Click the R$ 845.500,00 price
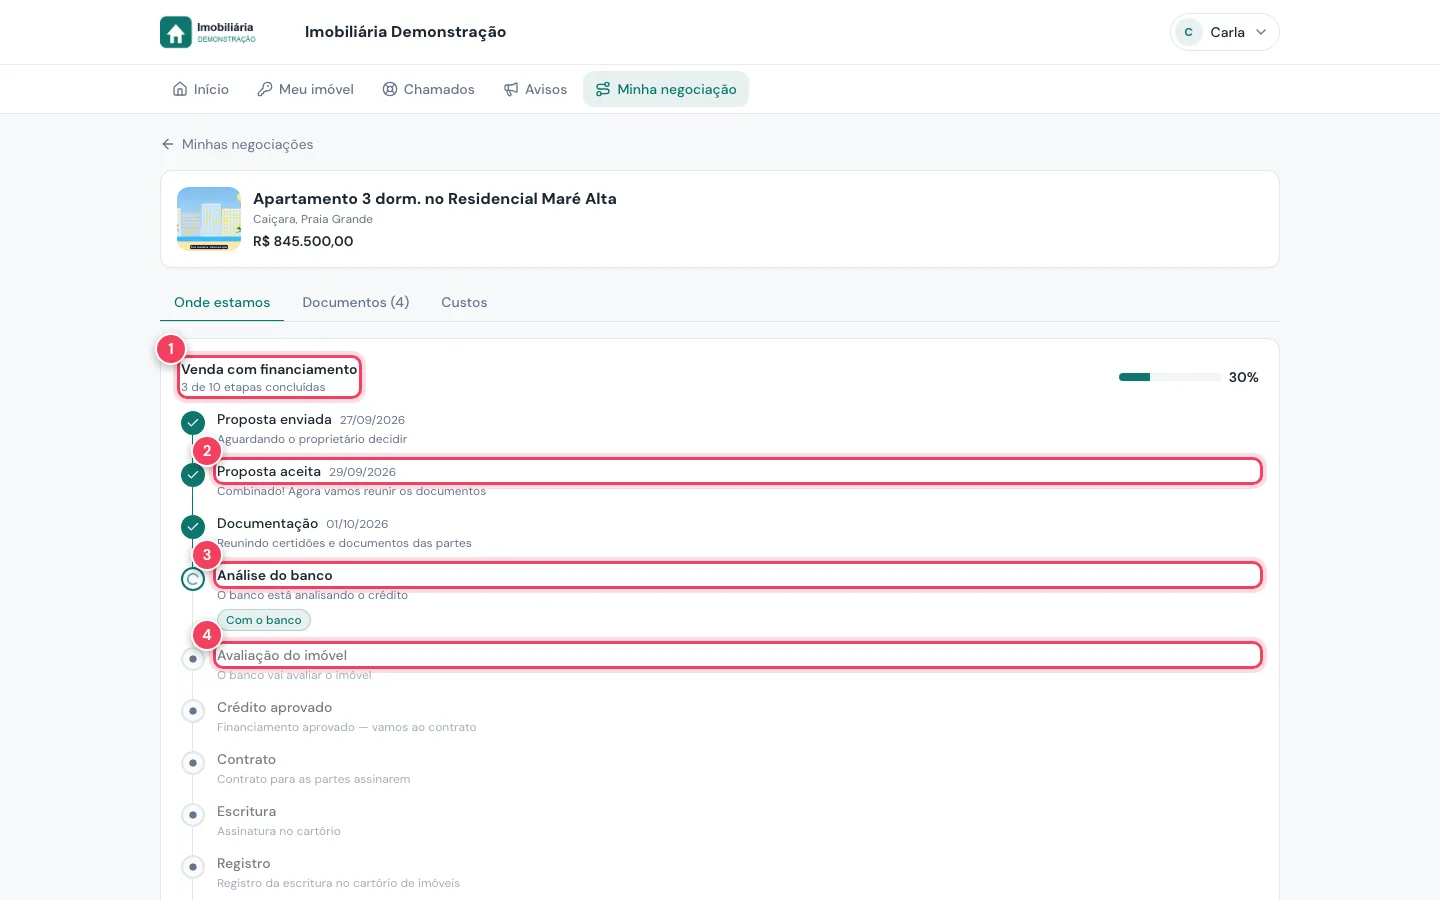 [303, 241]
